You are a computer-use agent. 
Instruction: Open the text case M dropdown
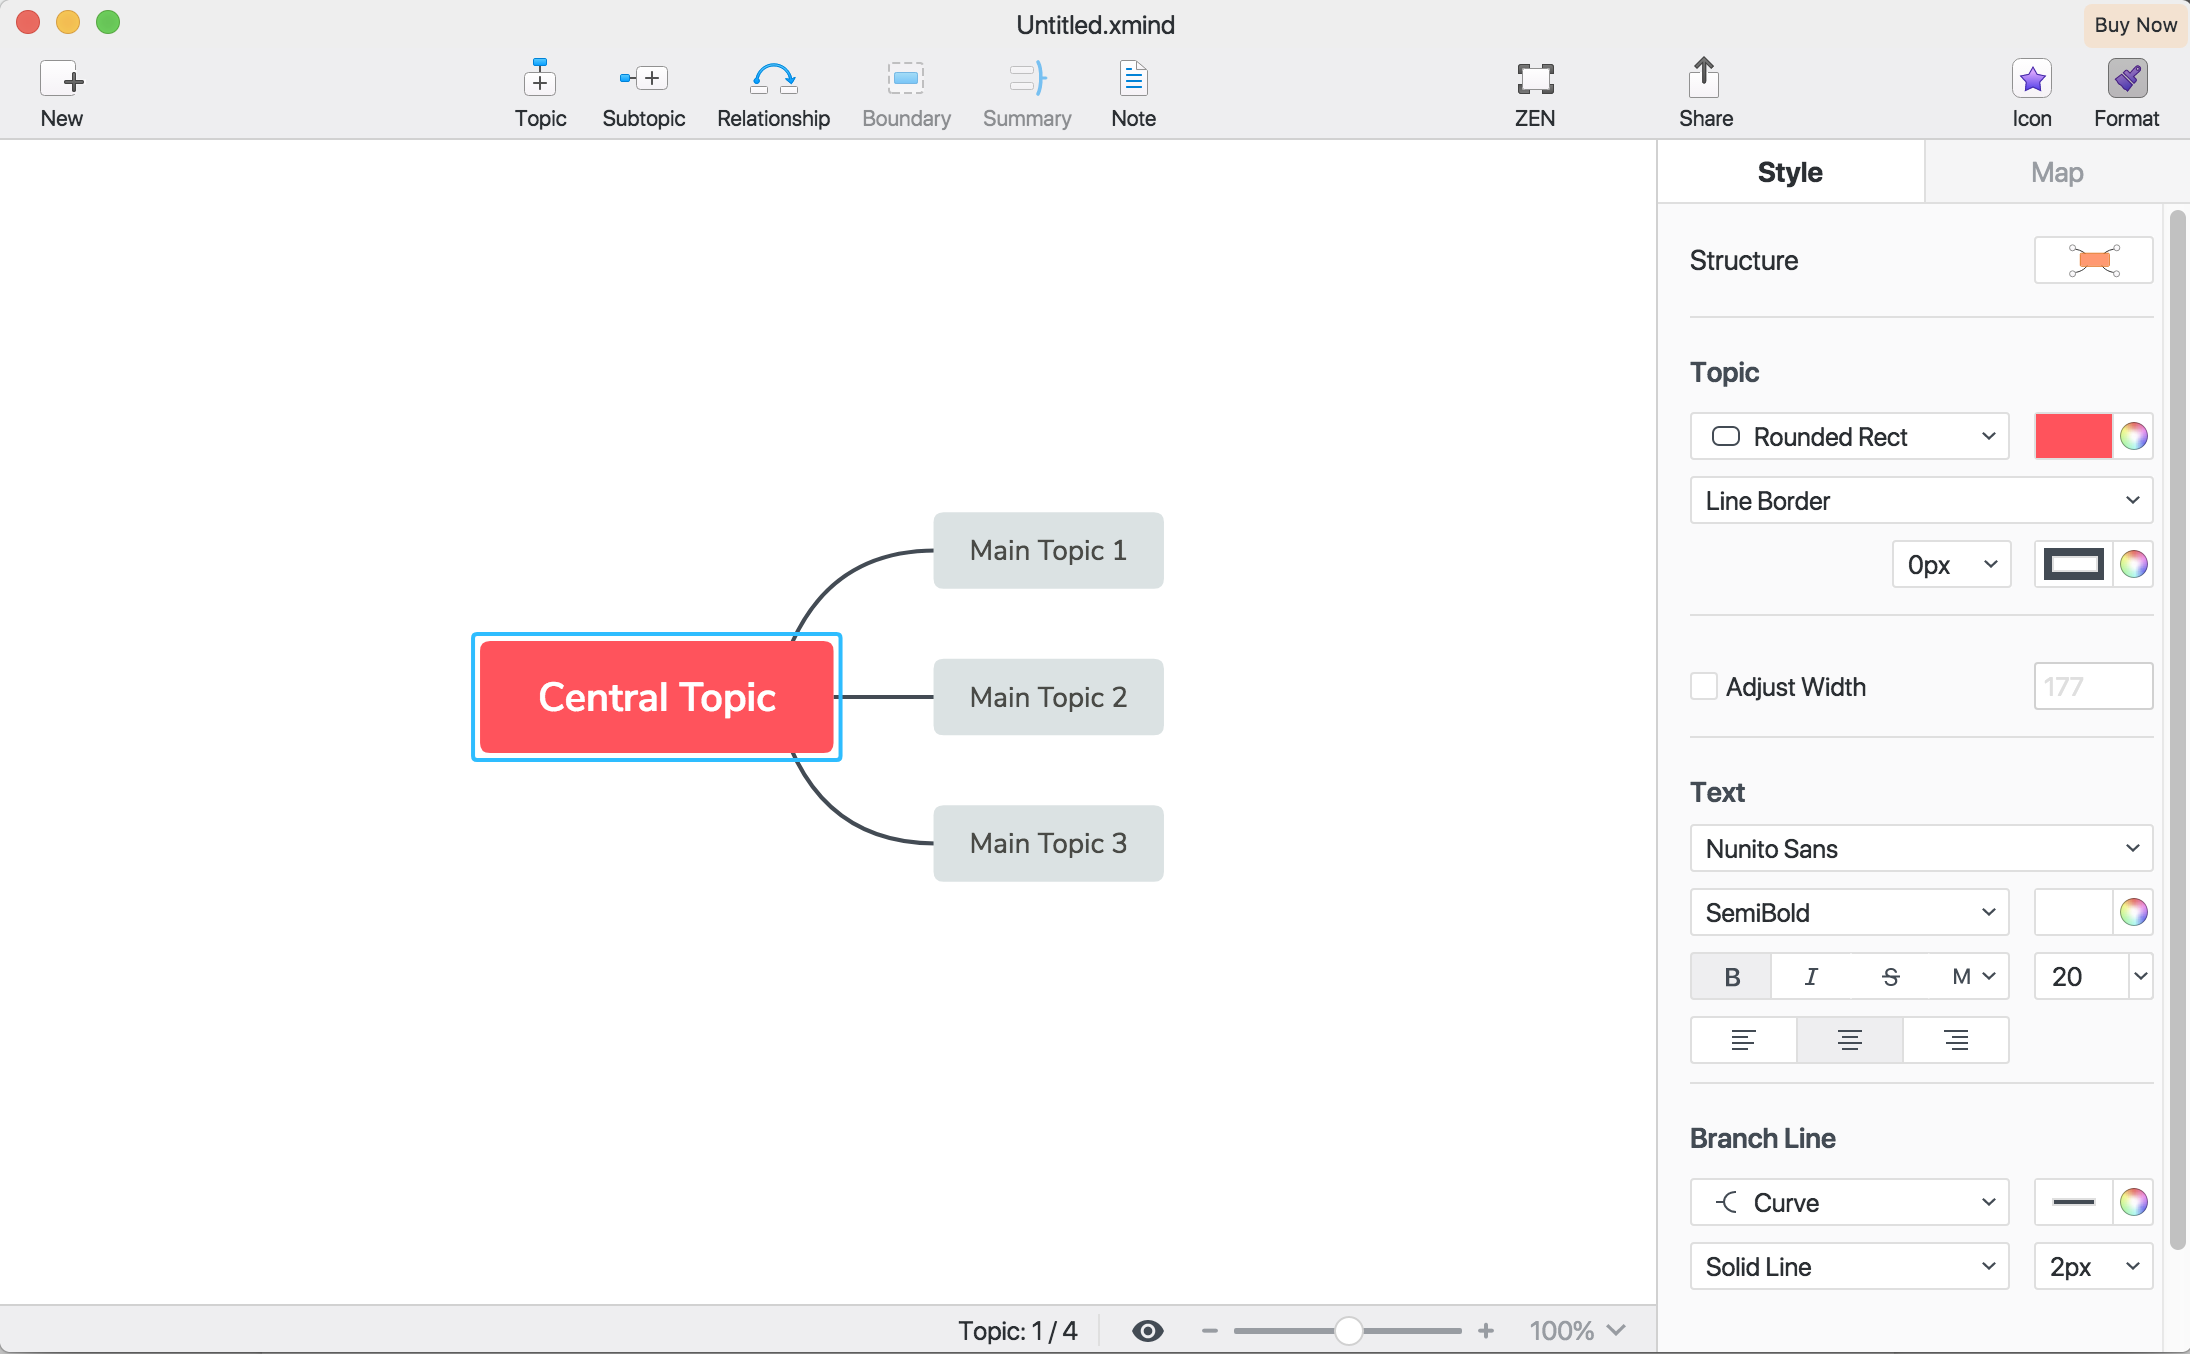1973,976
